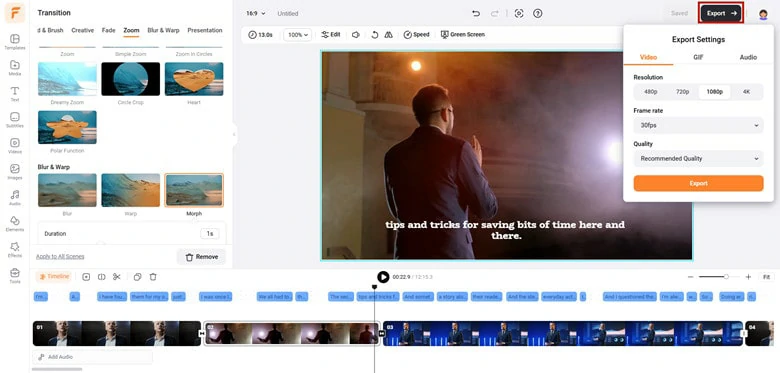Open the Green Screen tool
780x373 pixels.
[463, 35]
